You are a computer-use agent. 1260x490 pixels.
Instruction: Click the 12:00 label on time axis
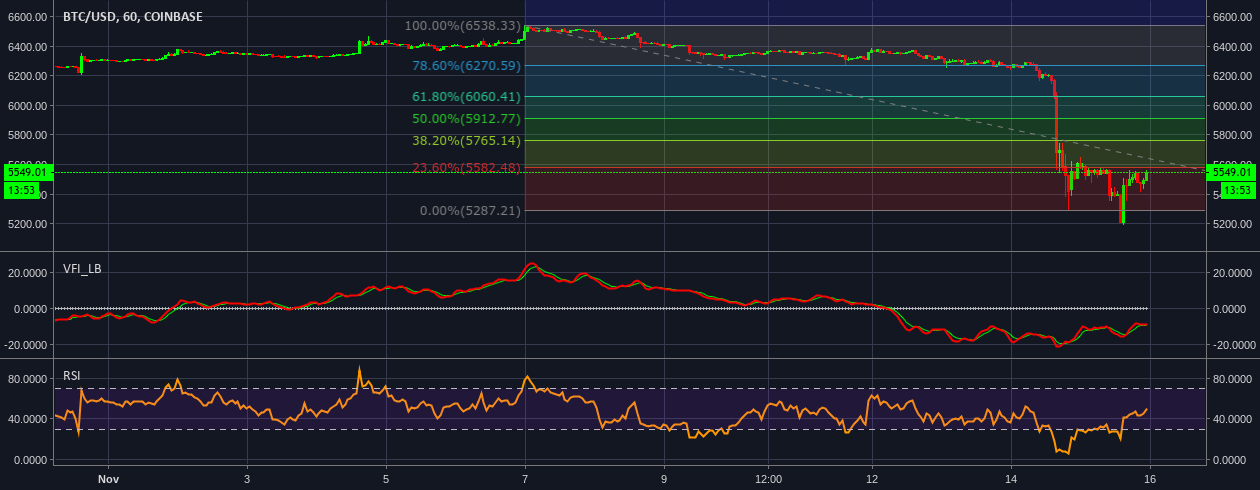[x=768, y=481]
